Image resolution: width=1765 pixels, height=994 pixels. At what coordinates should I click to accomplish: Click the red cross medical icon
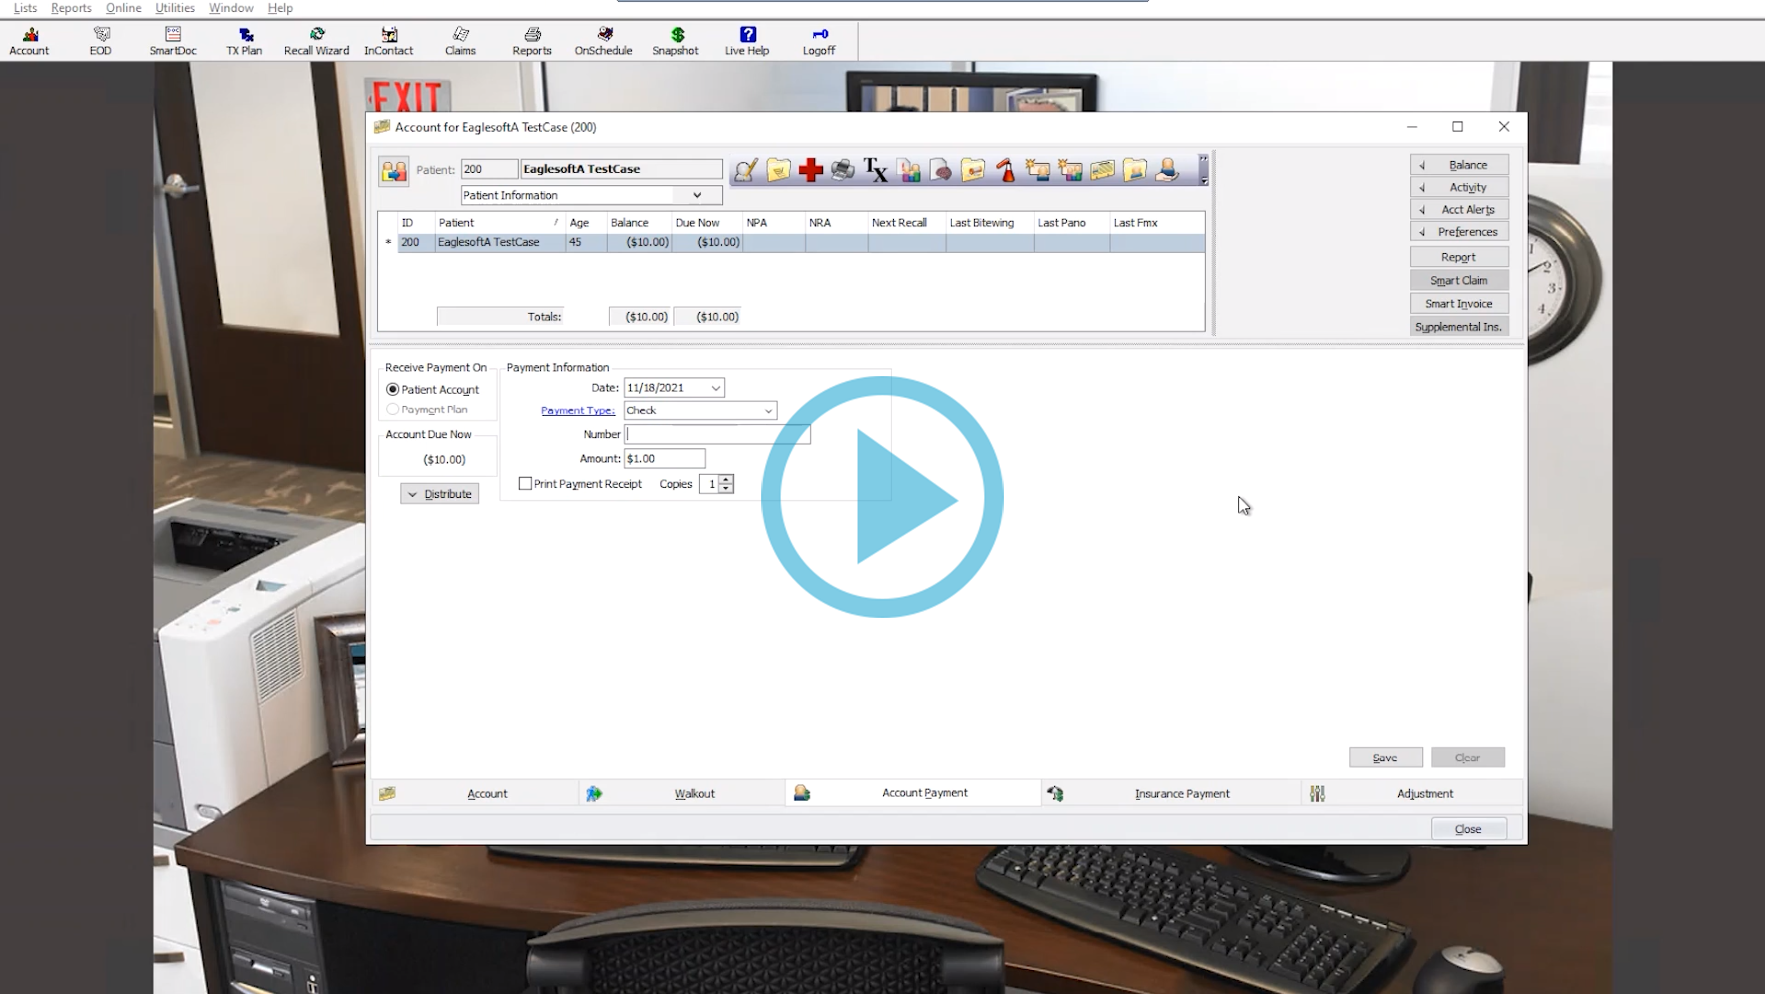tap(810, 170)
